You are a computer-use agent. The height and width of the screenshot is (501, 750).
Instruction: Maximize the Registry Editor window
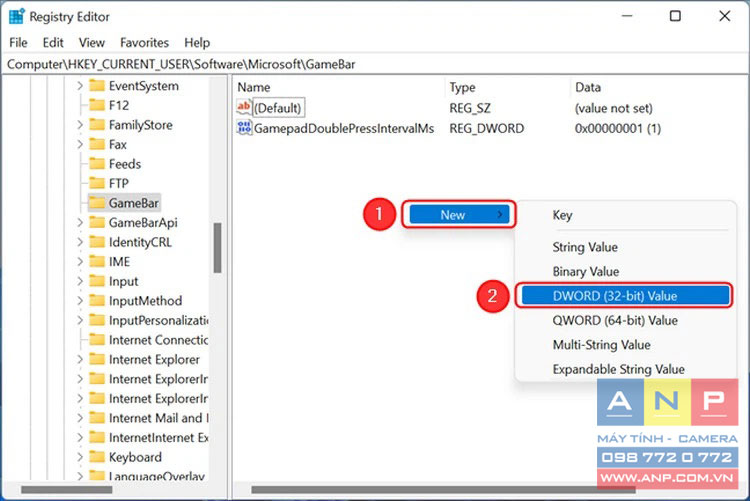tap(675, 16)
